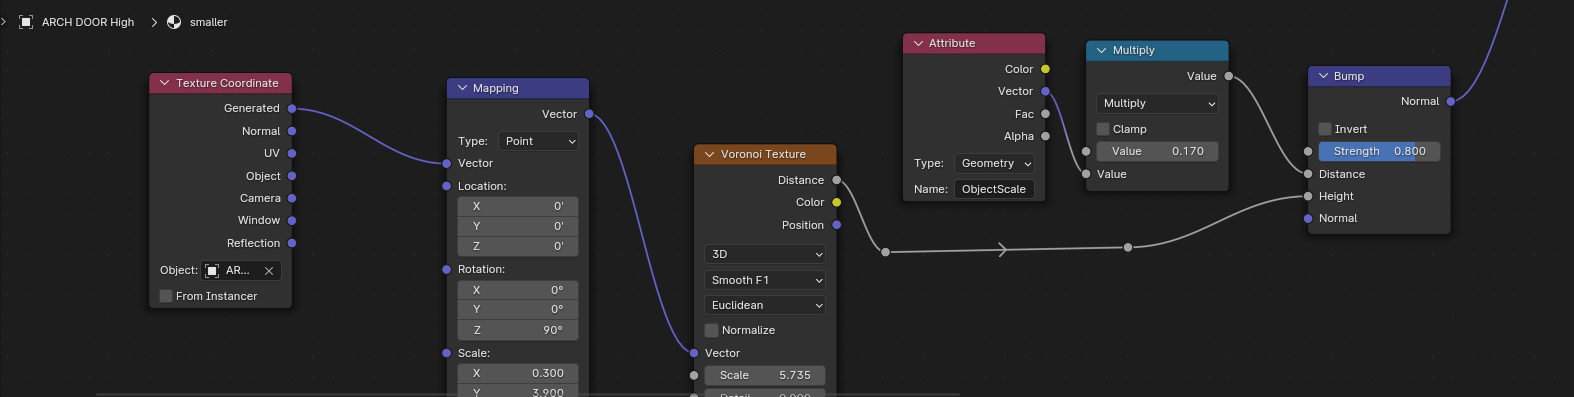Click the Object output socket
The width and height of the screenshot is (1574, 397).
tap(292, 176)
